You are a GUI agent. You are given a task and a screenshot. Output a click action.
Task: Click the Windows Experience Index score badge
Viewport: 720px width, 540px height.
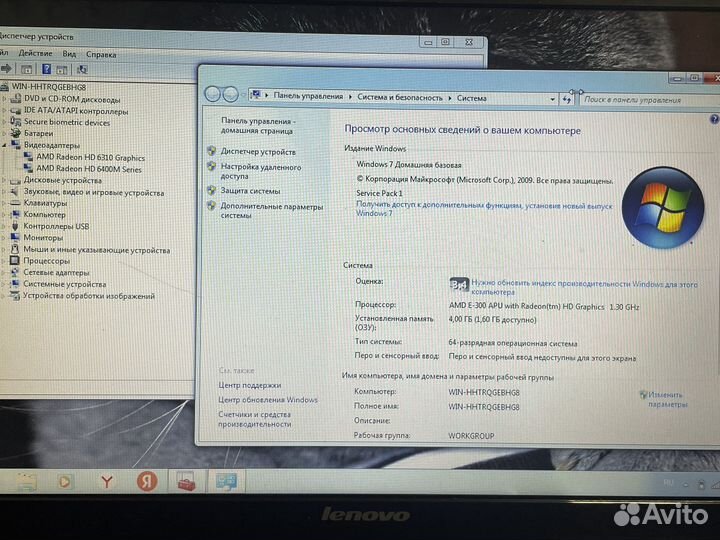pyautogui.click(x=459, y=285)
